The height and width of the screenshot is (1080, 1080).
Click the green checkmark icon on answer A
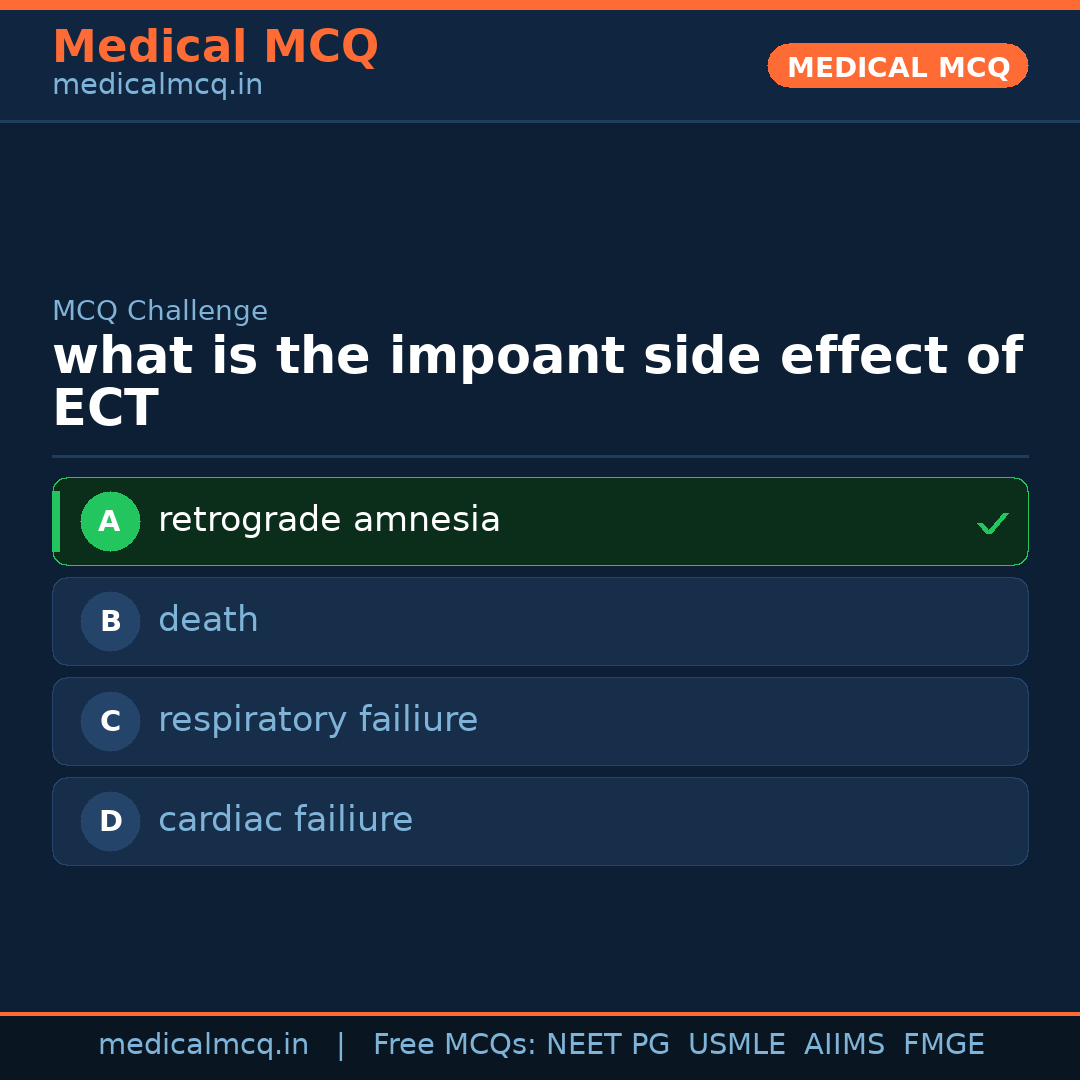point(992,521)
